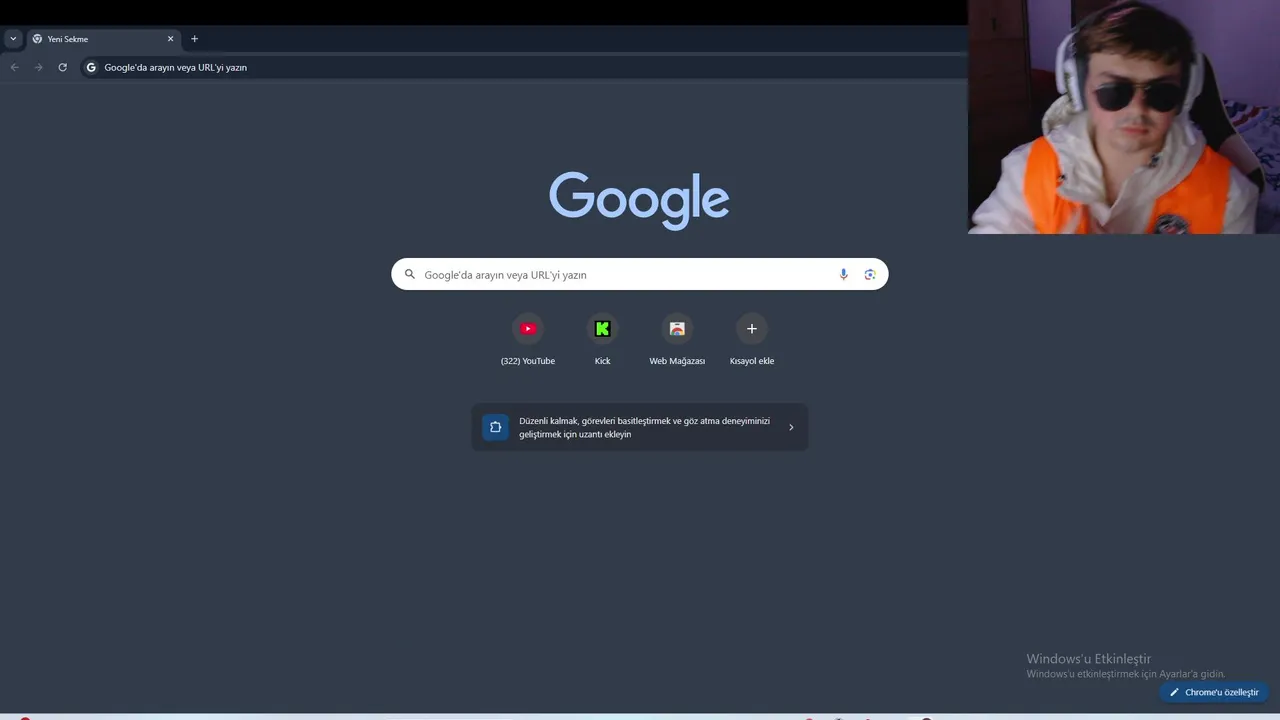
Task: Go back with the back arrow
Action: pos(14,67)
